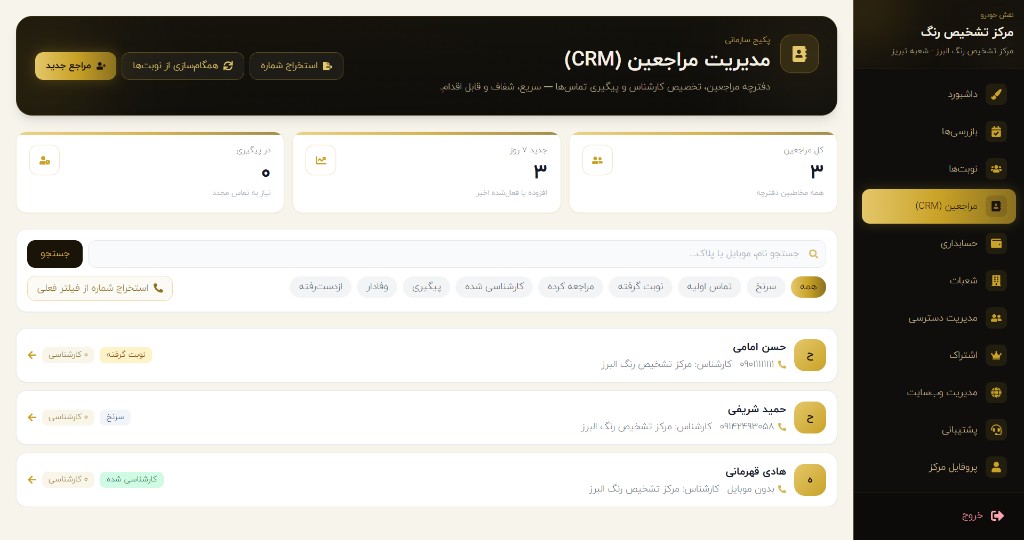Click استخراج شماره از فیلتر فعلی button
Image resolution: width=1024 pixels, height=540 pixels.
pyautogui.click(x=100, y=288)
